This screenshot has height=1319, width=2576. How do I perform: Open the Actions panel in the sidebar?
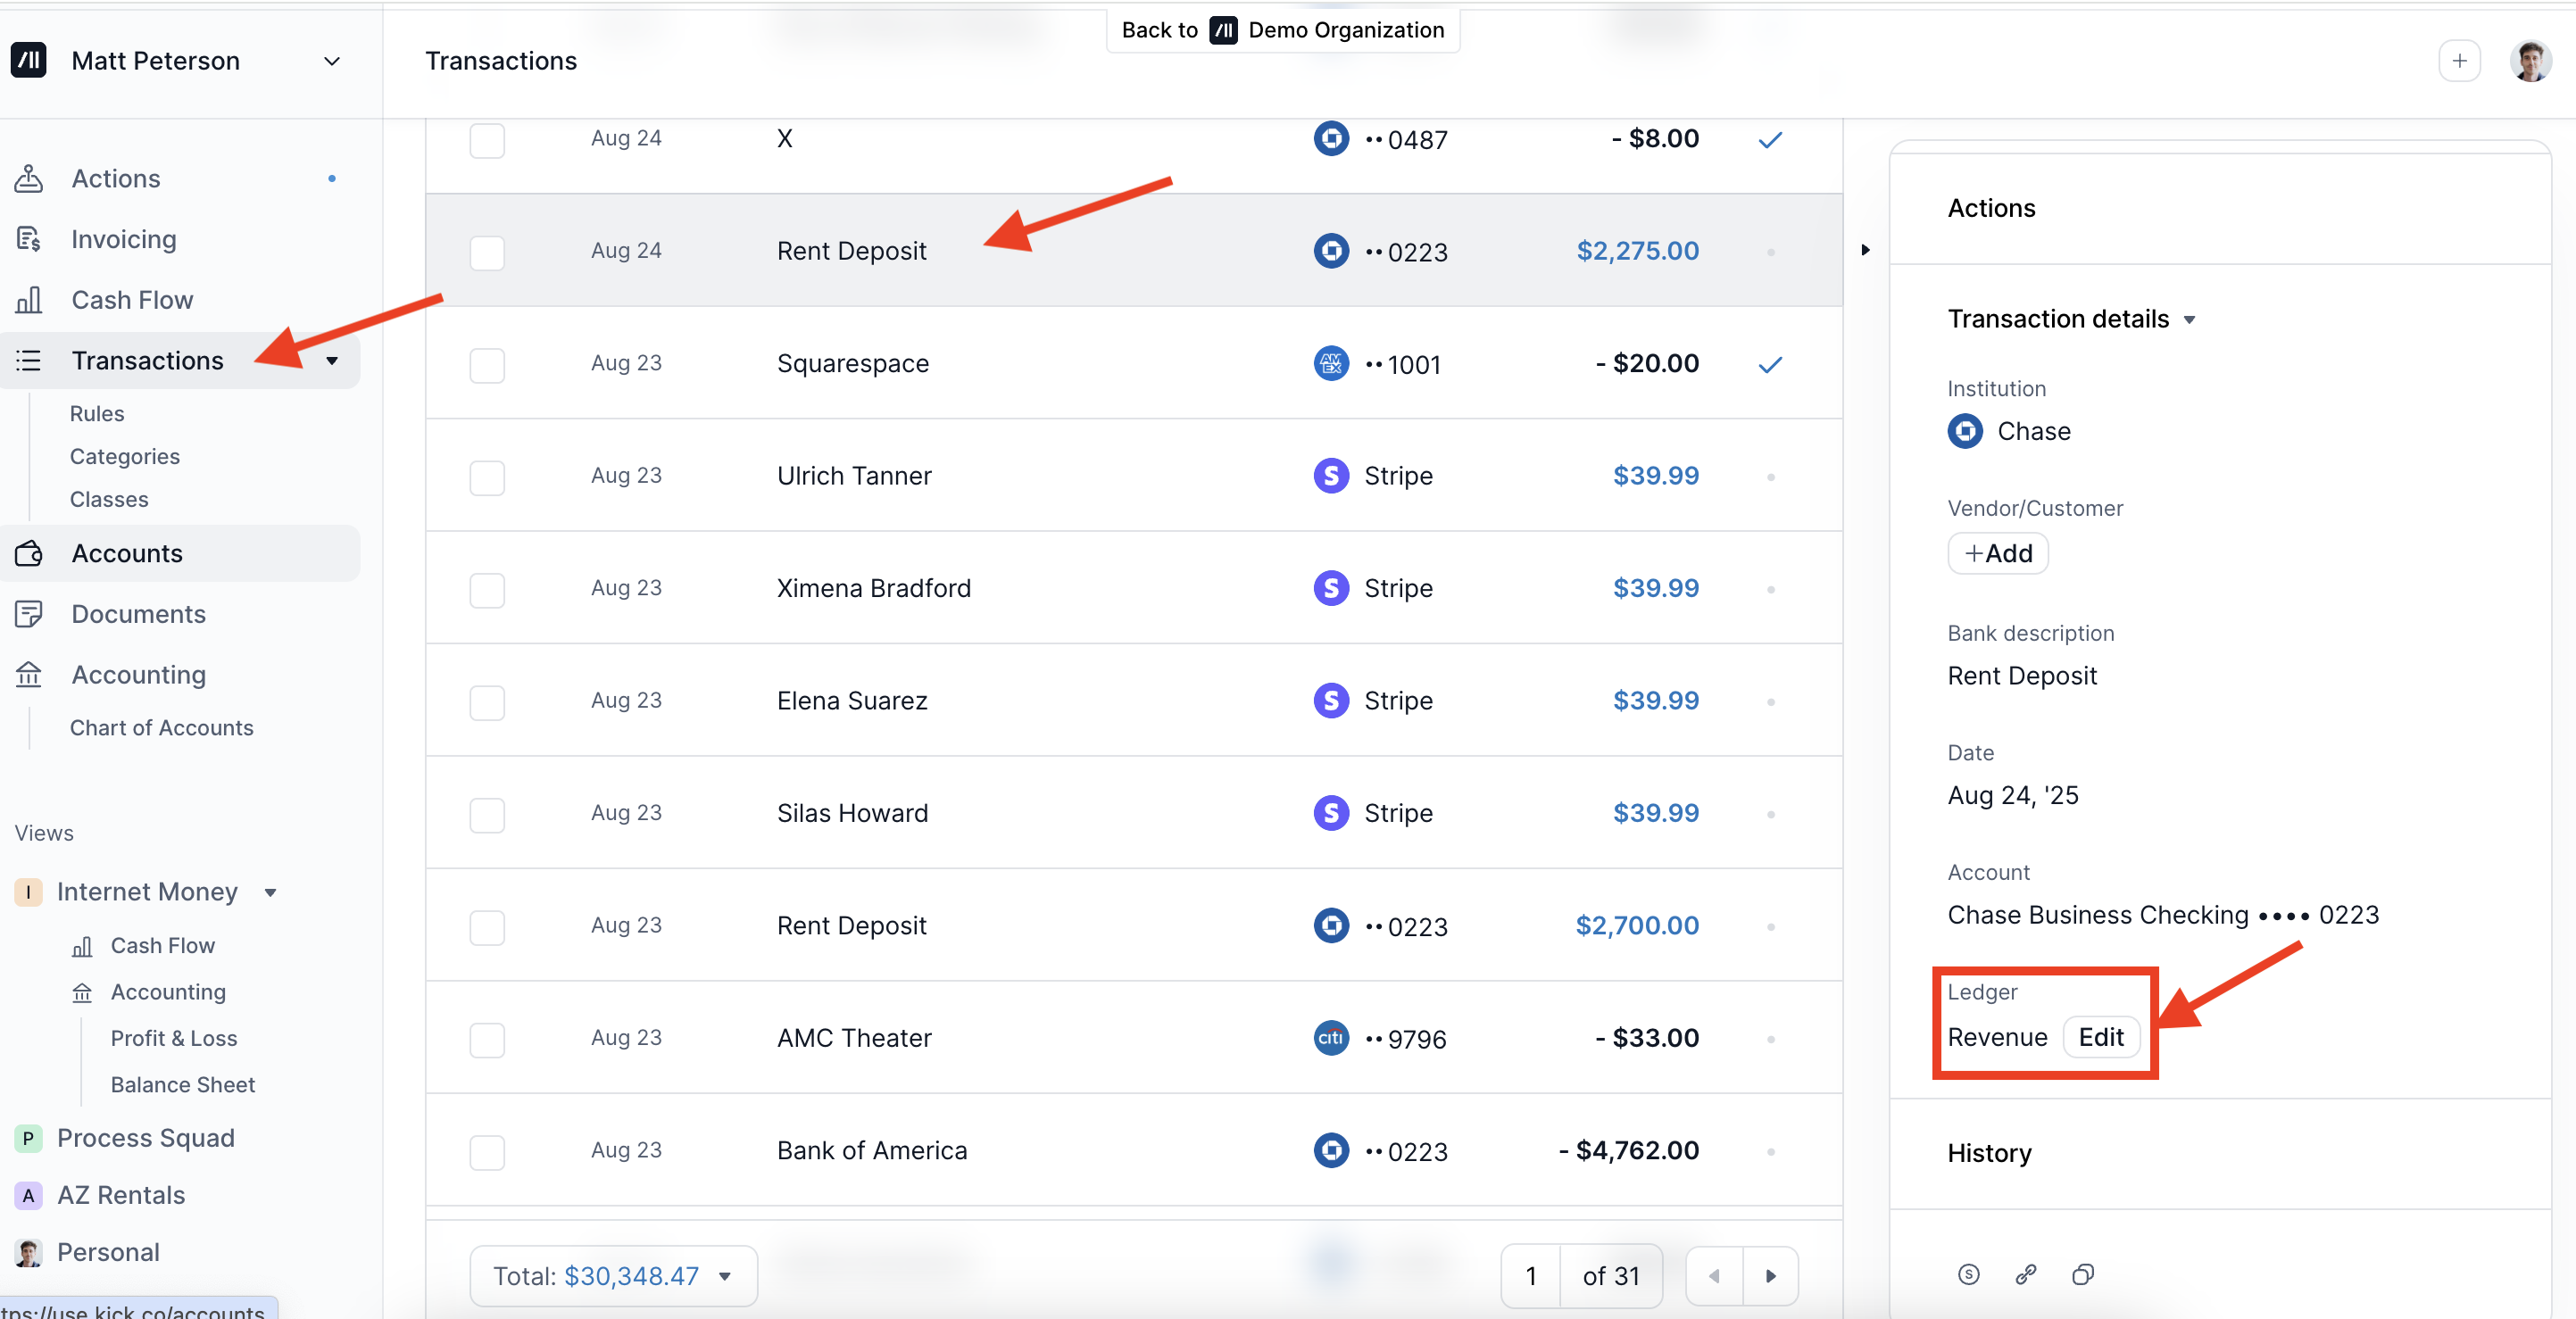(115, 178)
